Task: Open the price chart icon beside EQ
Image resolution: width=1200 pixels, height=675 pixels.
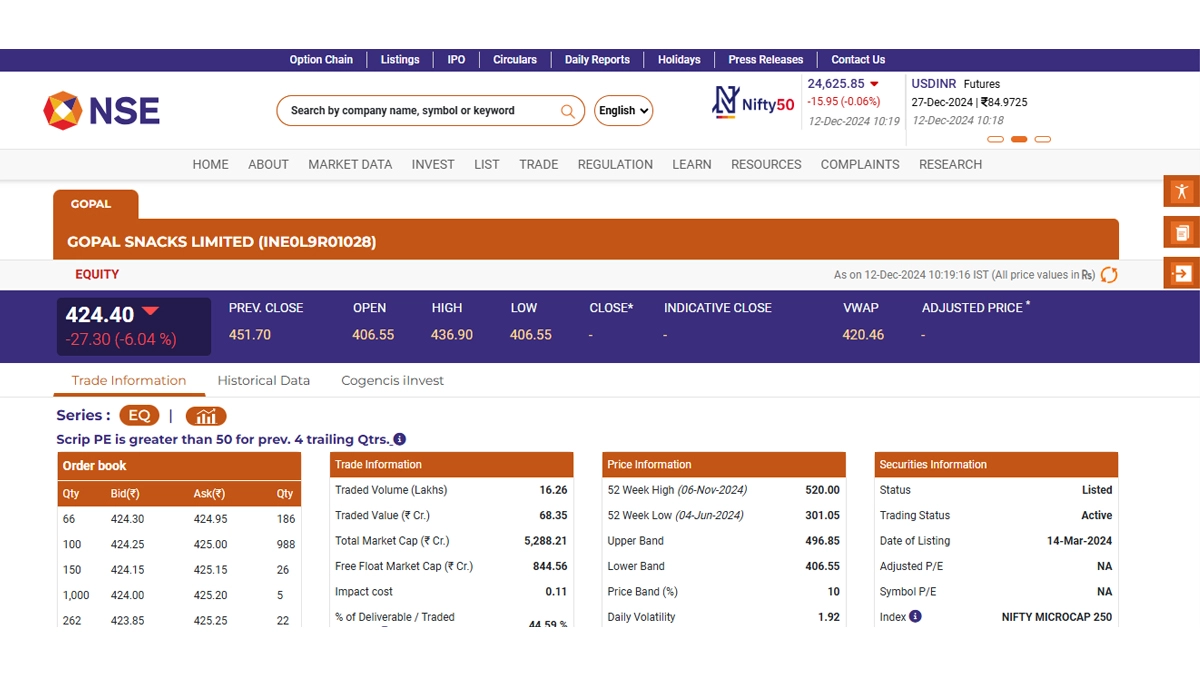Action: tap(206, 416)
